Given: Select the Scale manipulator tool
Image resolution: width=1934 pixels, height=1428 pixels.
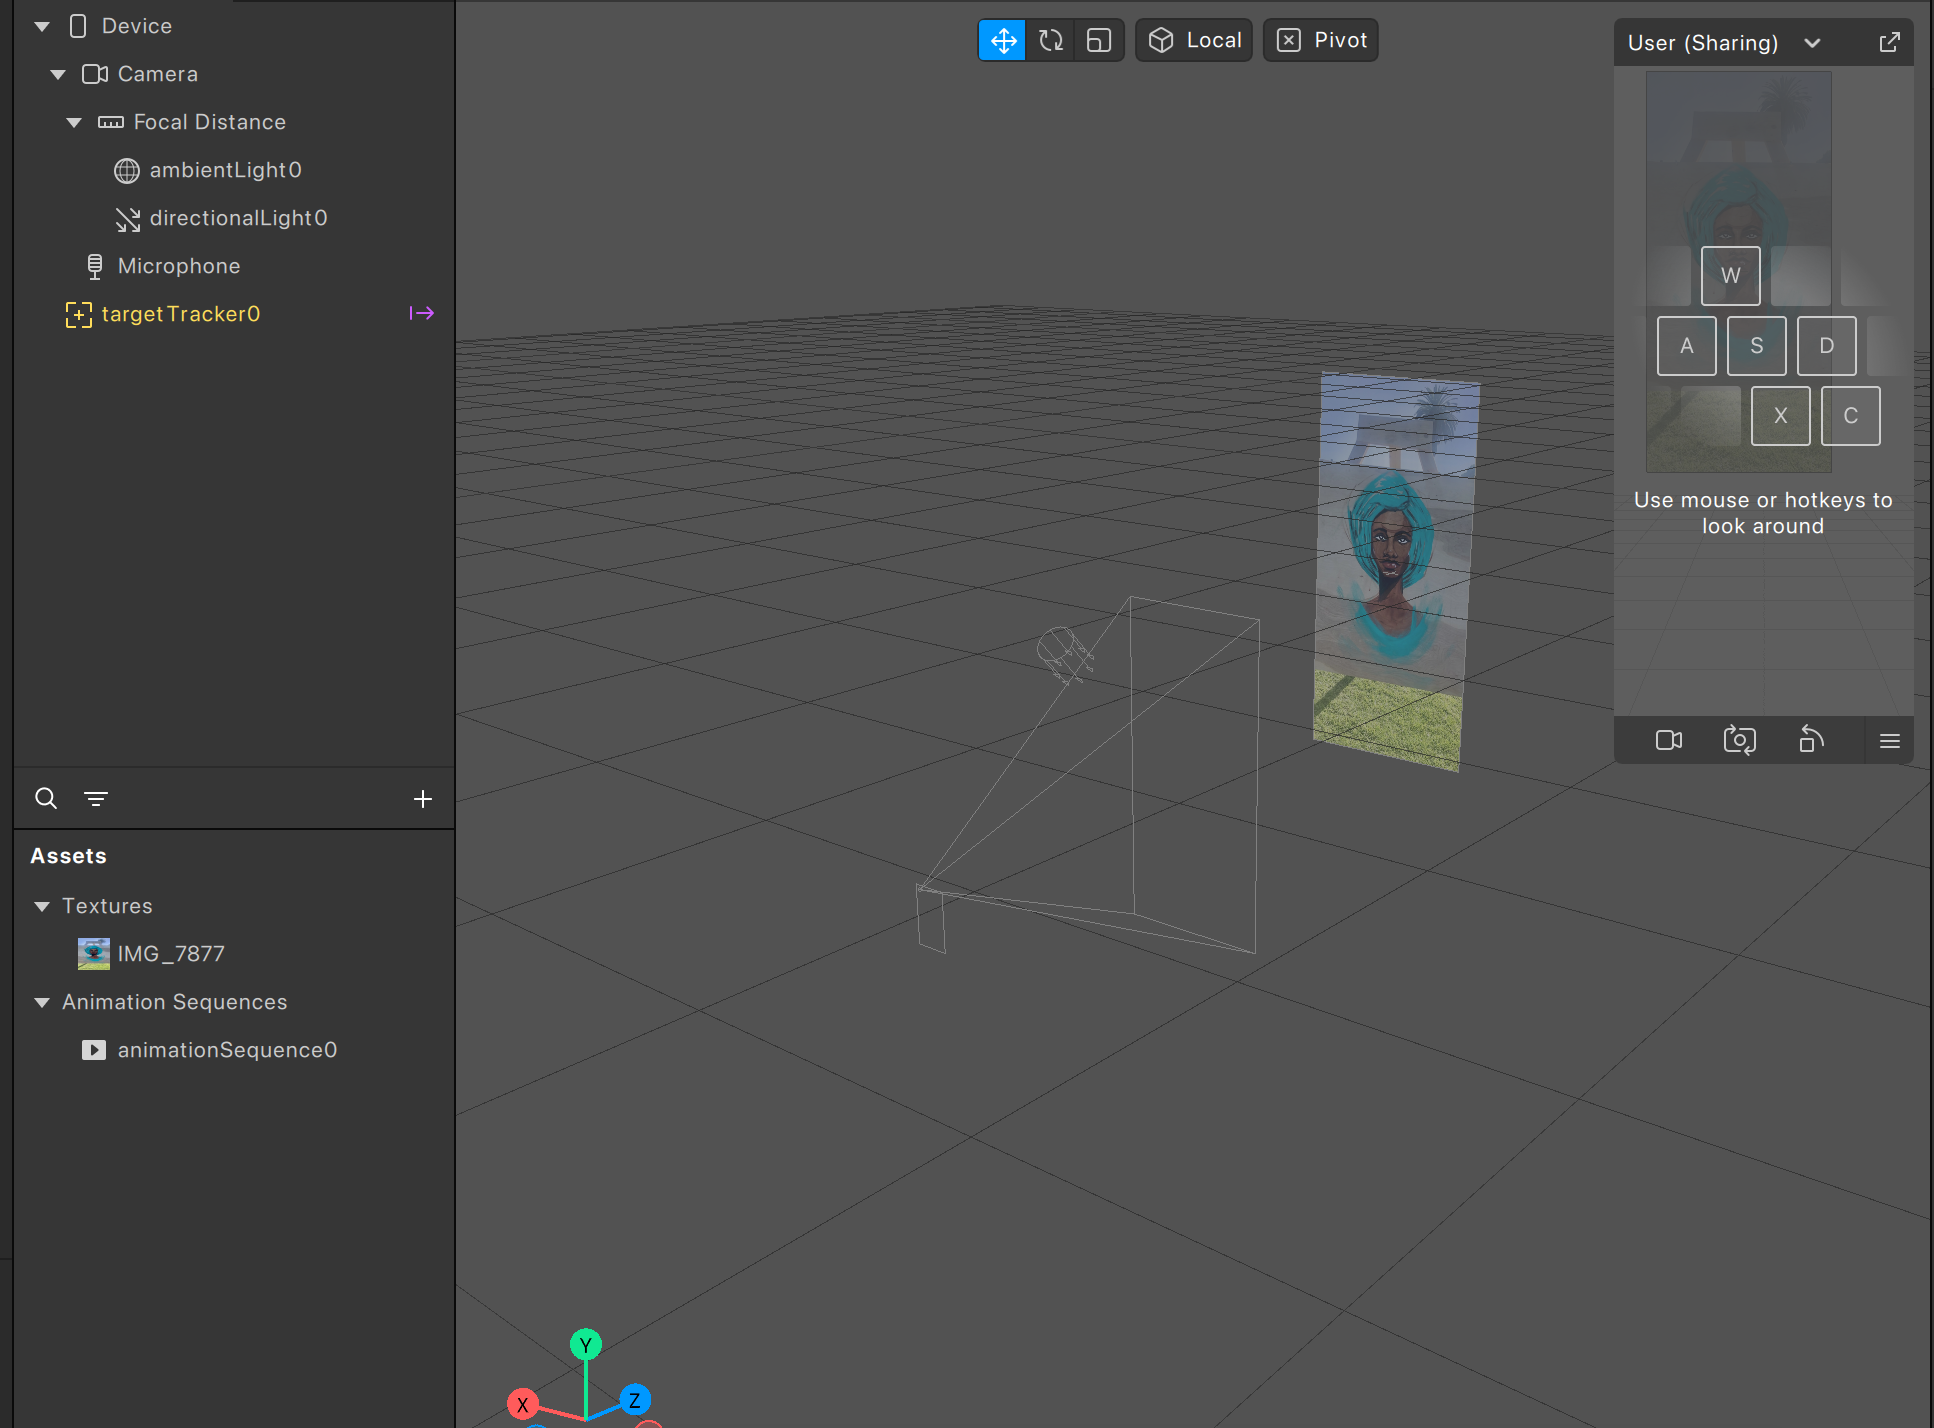Looking at the screenshot, I should click(x=1099, y=41).
